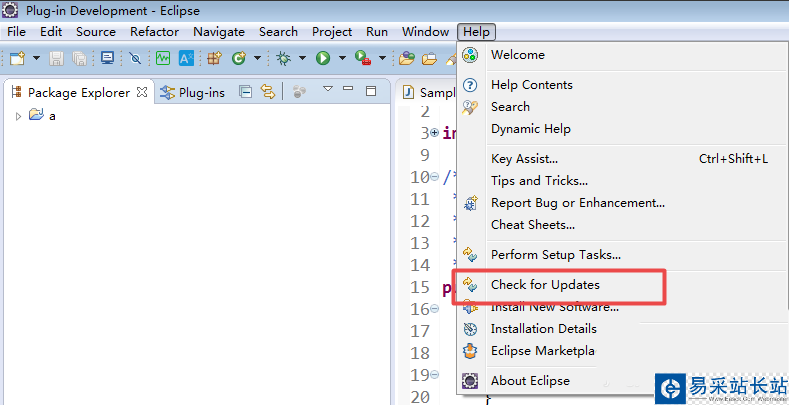
Task: Click the blue A externalize strings icon
Action: 186,58
